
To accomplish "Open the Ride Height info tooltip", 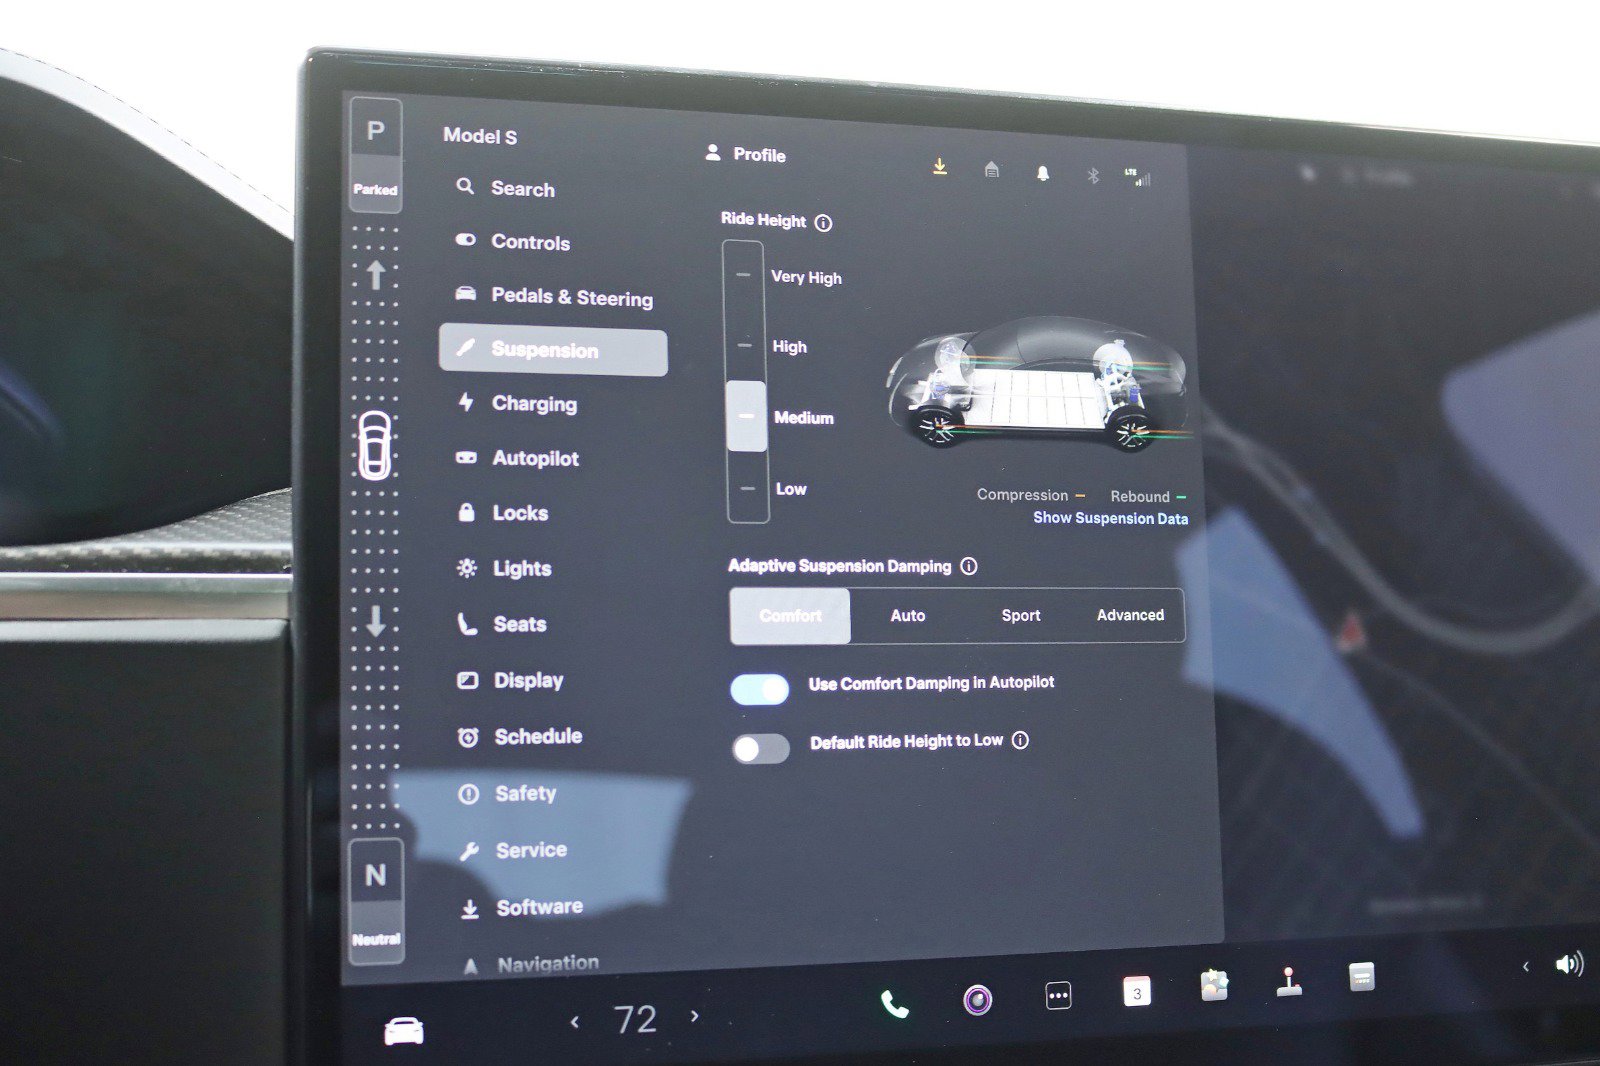I will (822, 222).
